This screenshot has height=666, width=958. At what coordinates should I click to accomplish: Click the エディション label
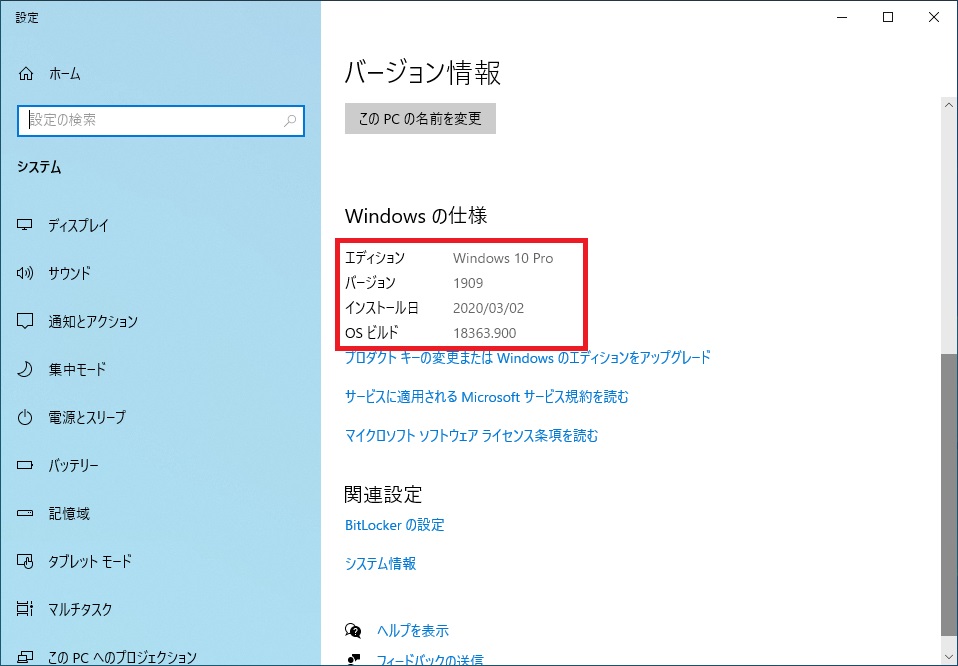pyautogui.click(x=375, y=258)
